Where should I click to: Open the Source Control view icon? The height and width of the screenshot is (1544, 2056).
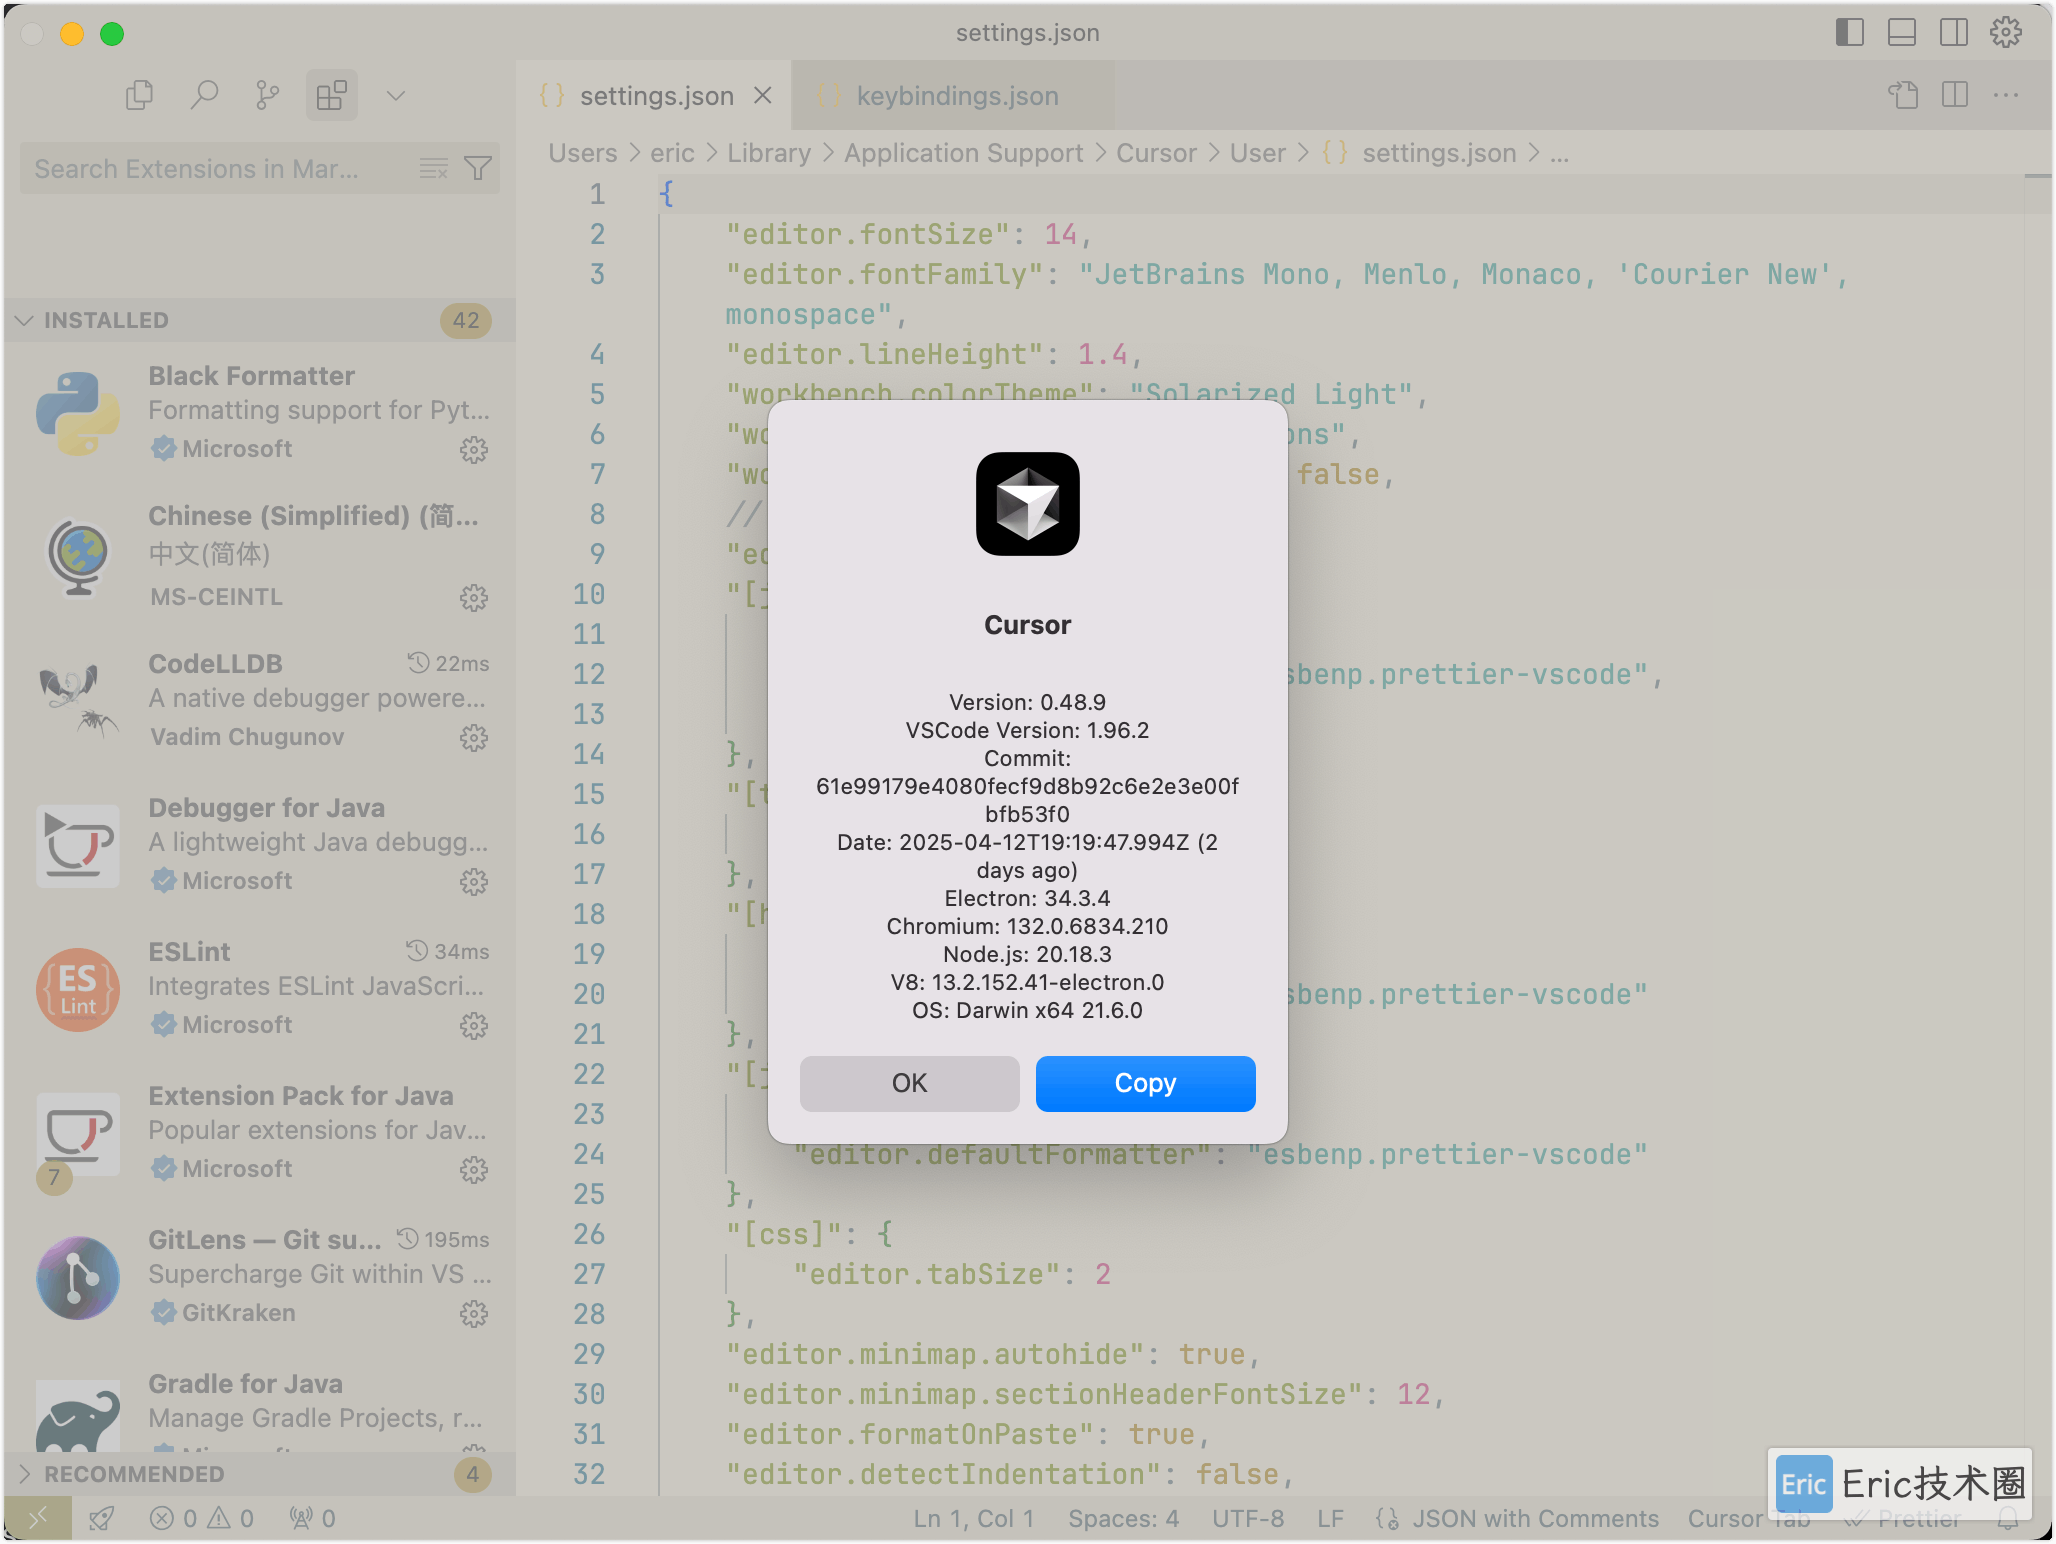click(267, 95)
